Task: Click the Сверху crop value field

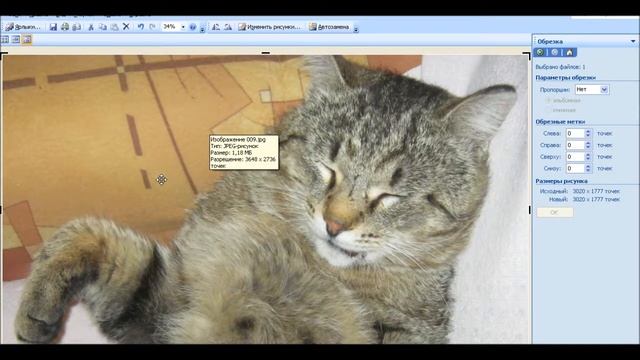Action: 575,157
